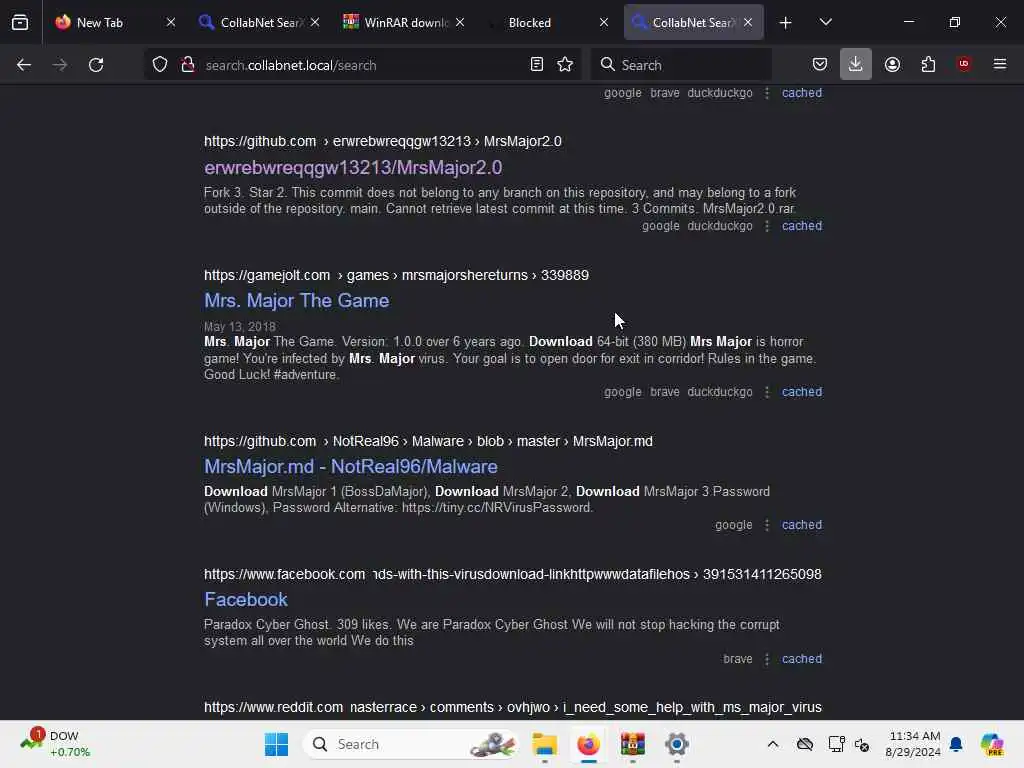The width and height of the screenshot is (1024, 768).
Task: Open notifications bell in the tray
Action: [x=956, y=744]
